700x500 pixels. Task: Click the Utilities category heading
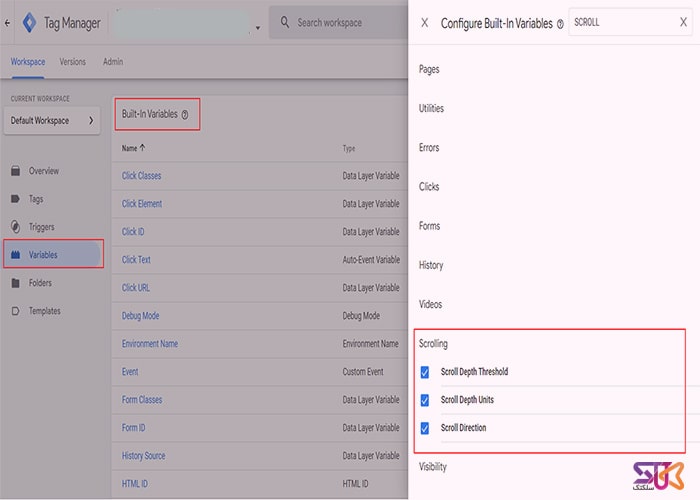[x=431, y=108]
